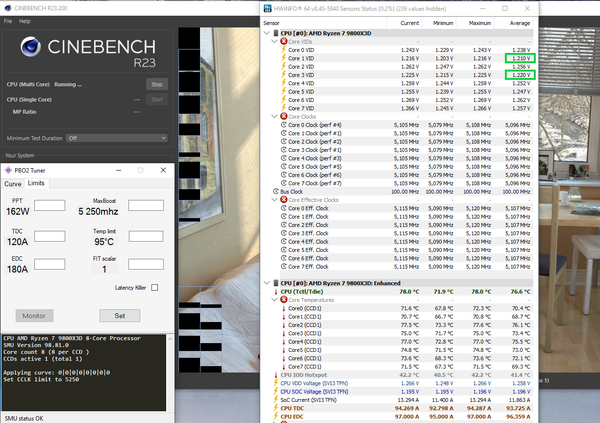
Task: Open the Help menu in Cinebench
Action: pos(24,21)
